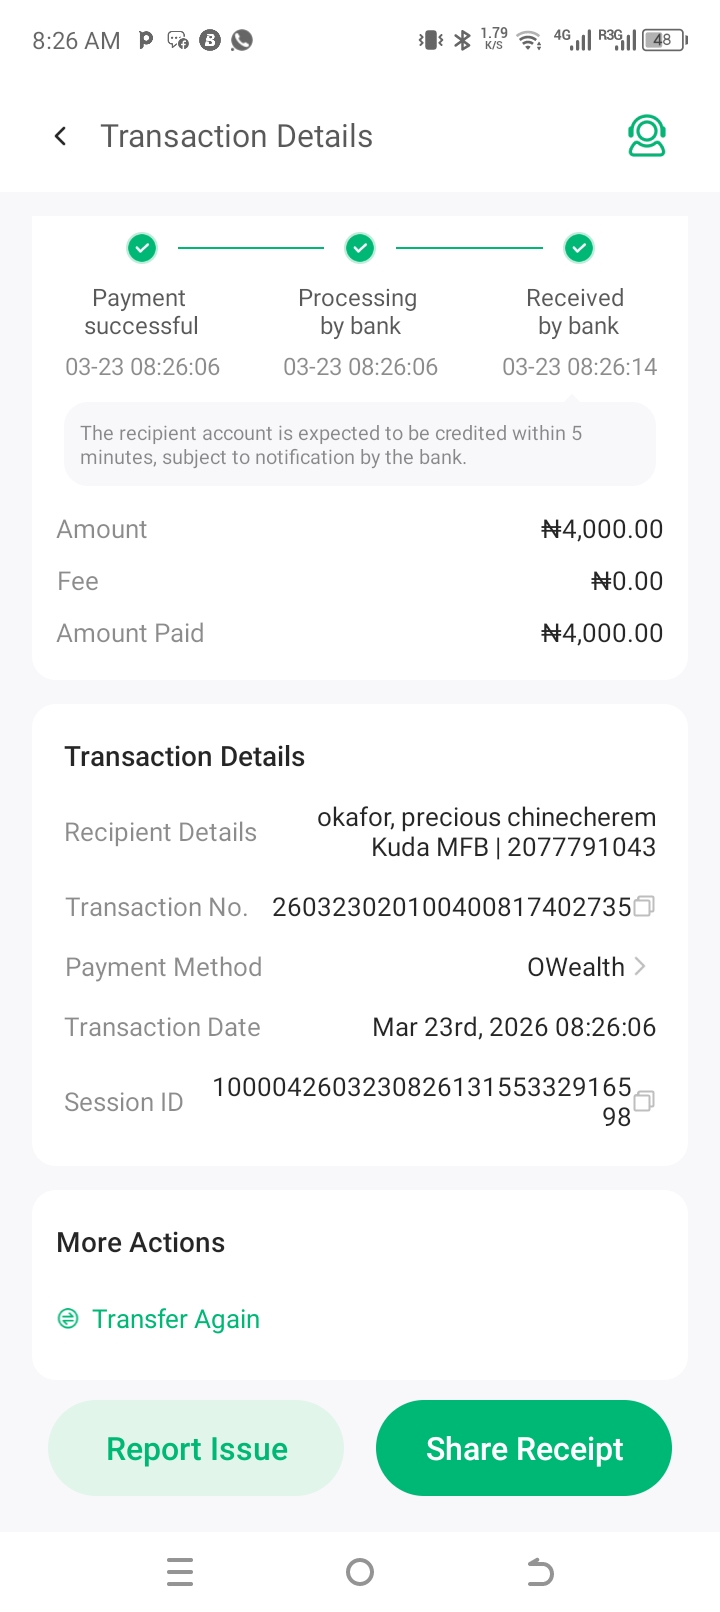
Task: Tap the Processing by bank checkmark
Action: click(x=360, y=247)
